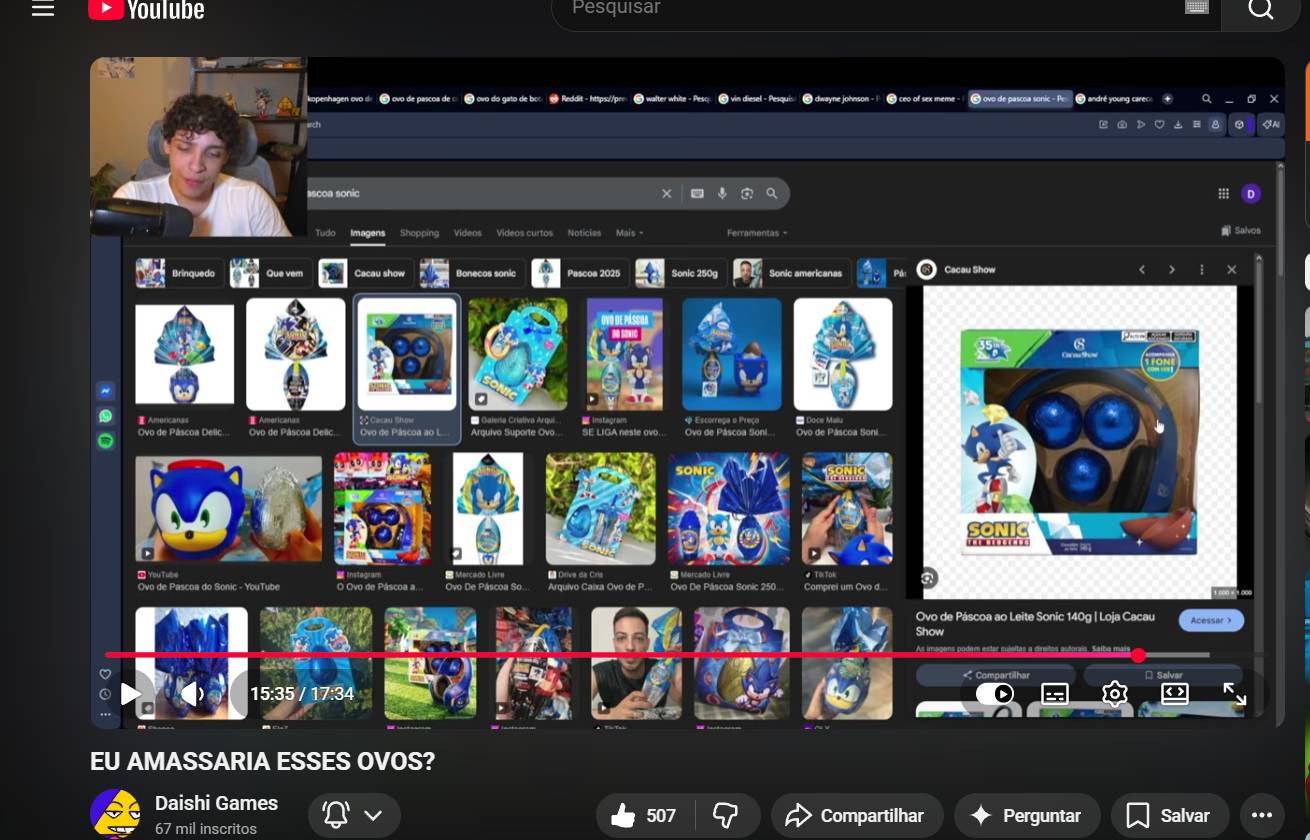Open the three-dot more actions menu
Viewport: 1310px width, 840px height.
(1262, 816)
